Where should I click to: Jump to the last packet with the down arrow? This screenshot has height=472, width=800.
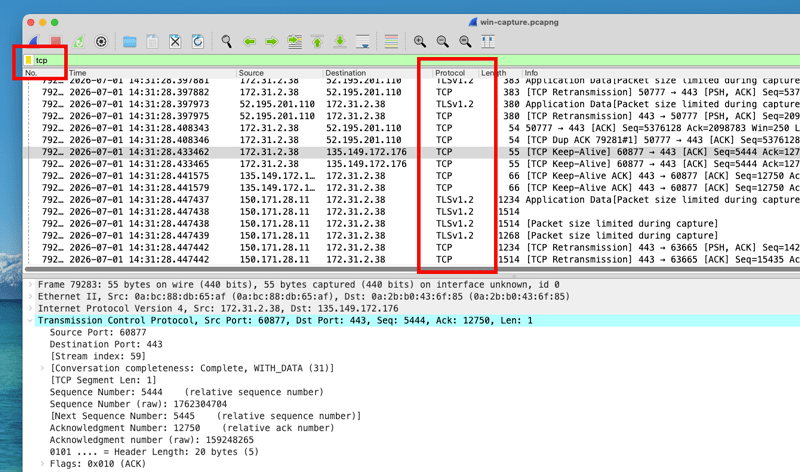(340, 42)
